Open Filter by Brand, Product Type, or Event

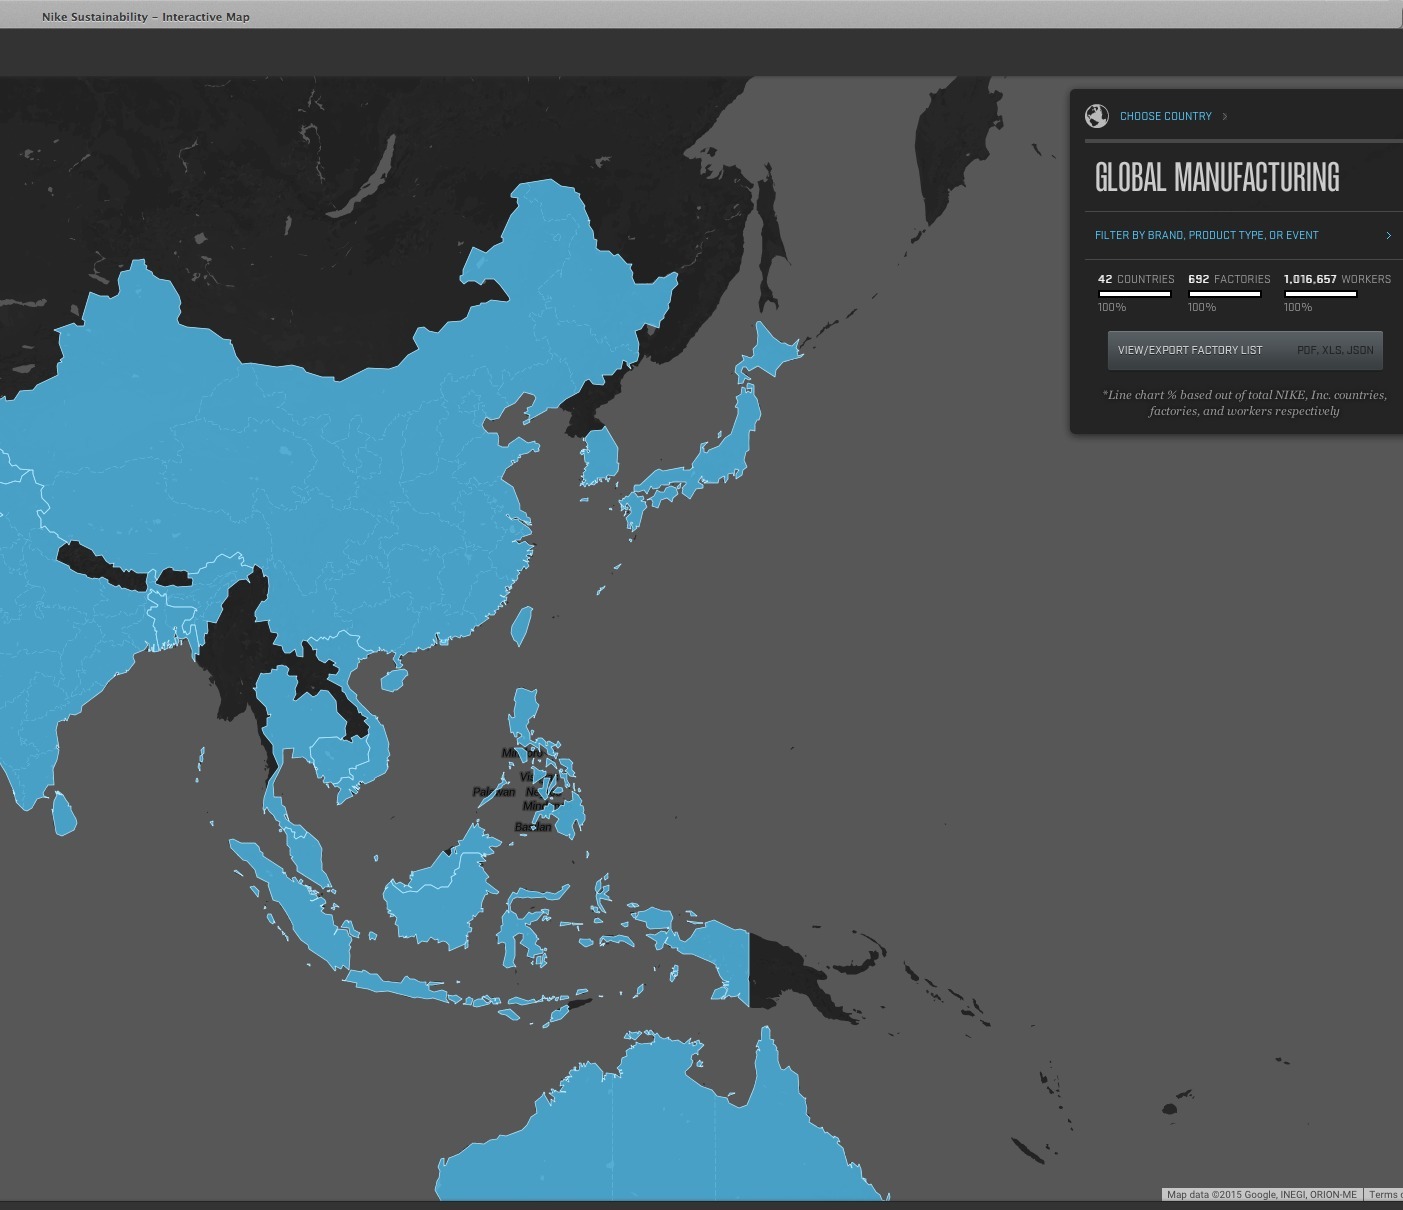(x=1206, y=235)
